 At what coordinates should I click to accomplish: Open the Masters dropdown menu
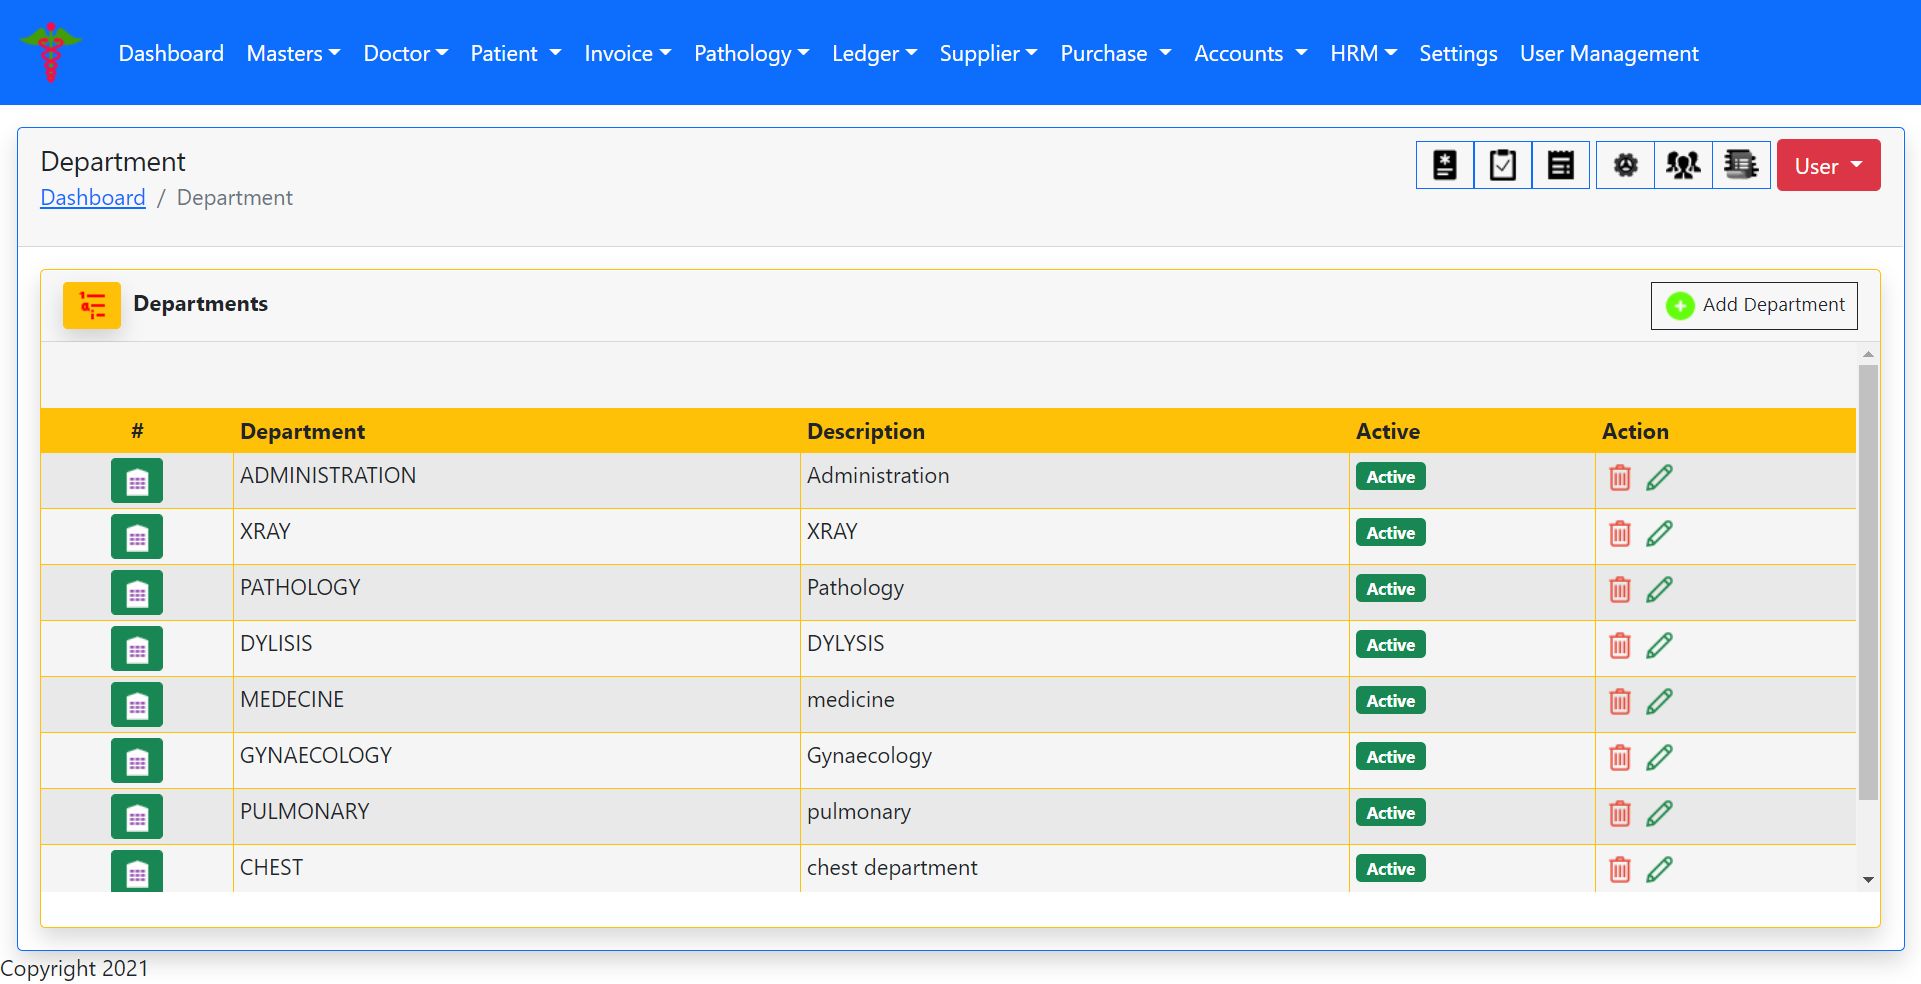pyautogui.click(x=293, y=54)
